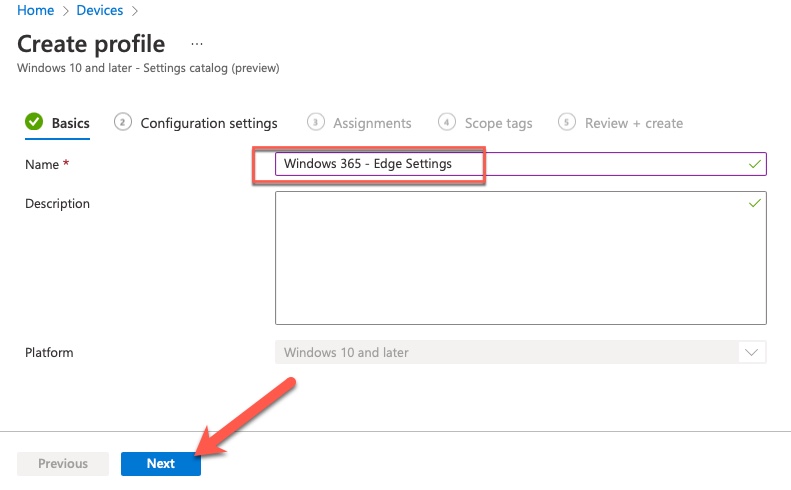The image size is (791, 490).
Task: Navigate to Home breadcrumb link
Action: click(x=35, y=10)
